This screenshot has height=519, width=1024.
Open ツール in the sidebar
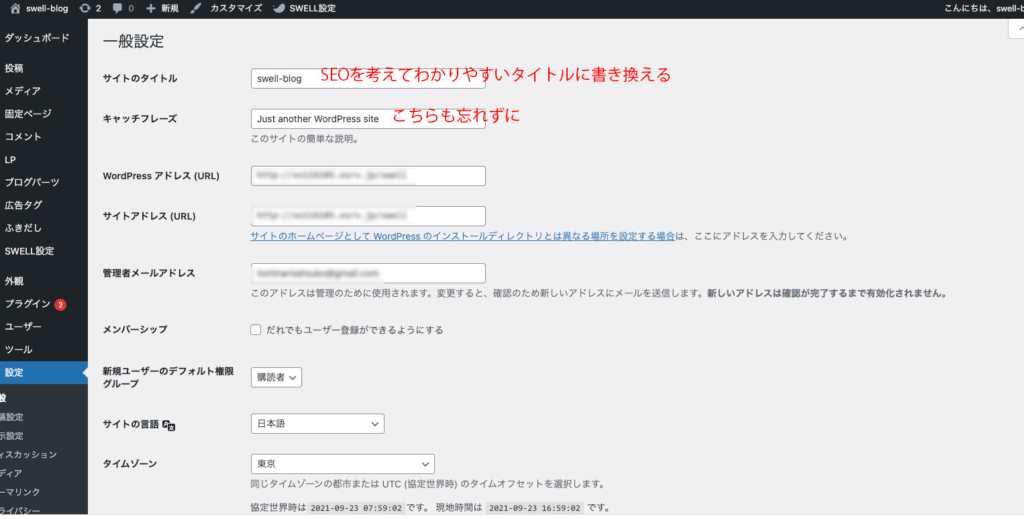pos(18,349)
